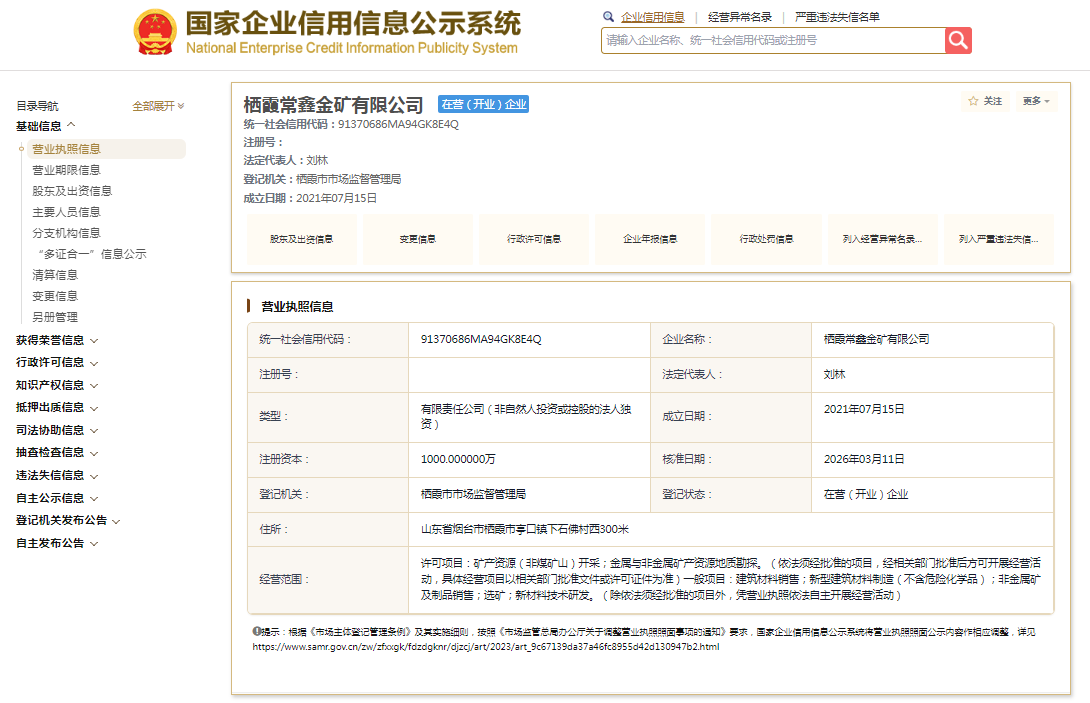The height and width of the screenshot is (703, 1090).
Task: Open 行政许可信息 quick button
Action: click(x=534, y=240)
